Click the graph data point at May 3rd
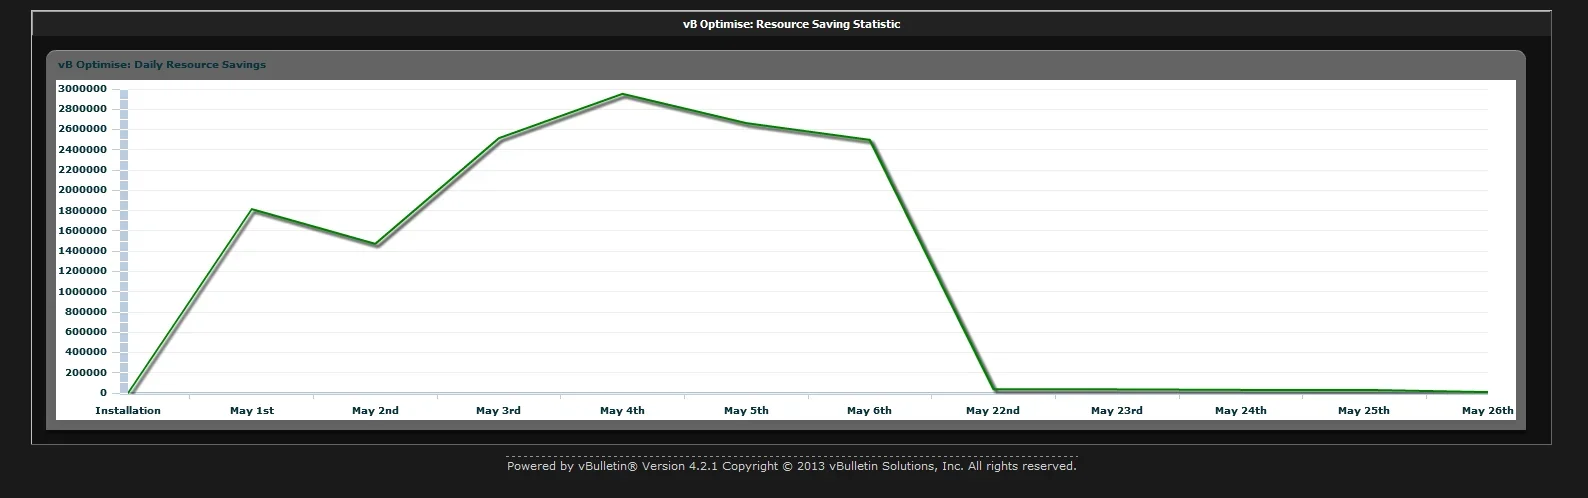This screenshot has height=498, width=1588. coord(499,139)
